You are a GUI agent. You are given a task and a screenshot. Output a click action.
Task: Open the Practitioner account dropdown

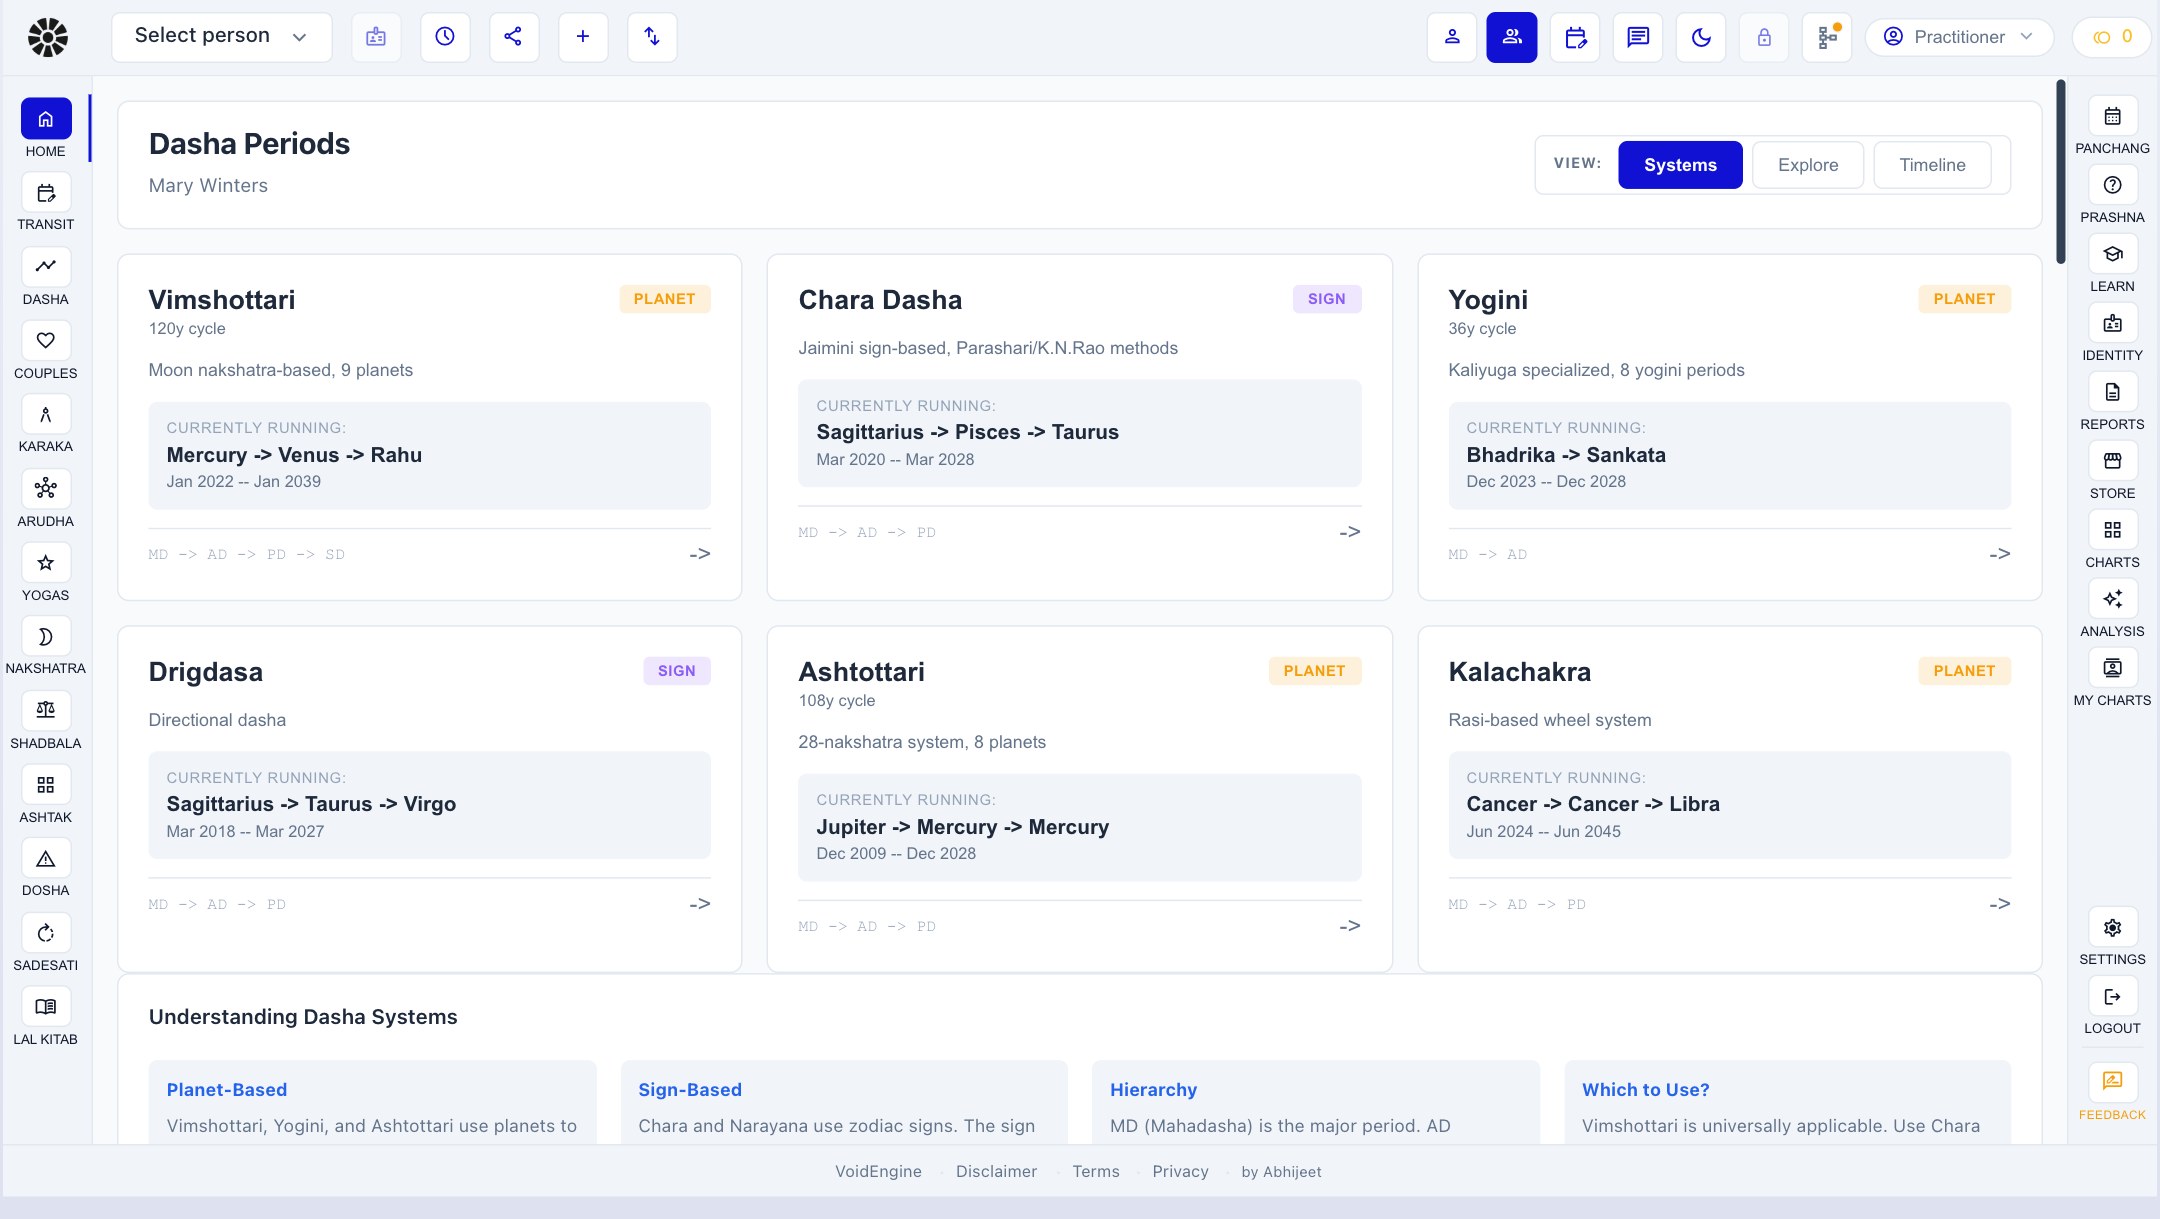(x=1959, y=37)
